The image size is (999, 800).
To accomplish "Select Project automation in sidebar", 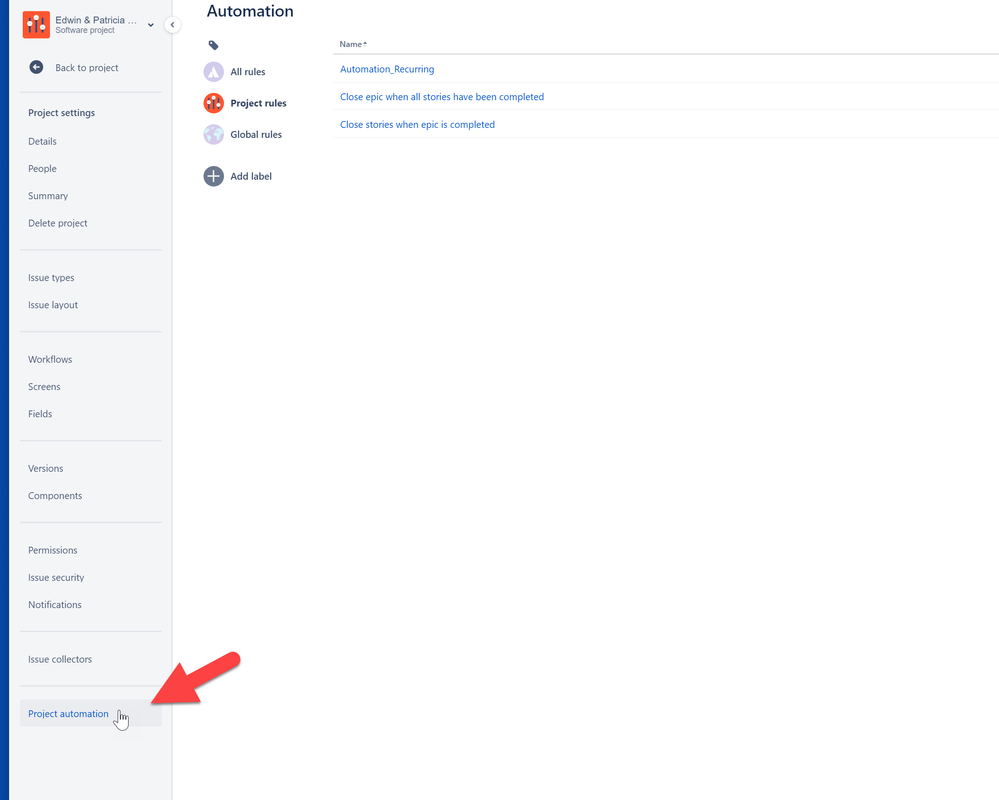I will click(90, 714).
